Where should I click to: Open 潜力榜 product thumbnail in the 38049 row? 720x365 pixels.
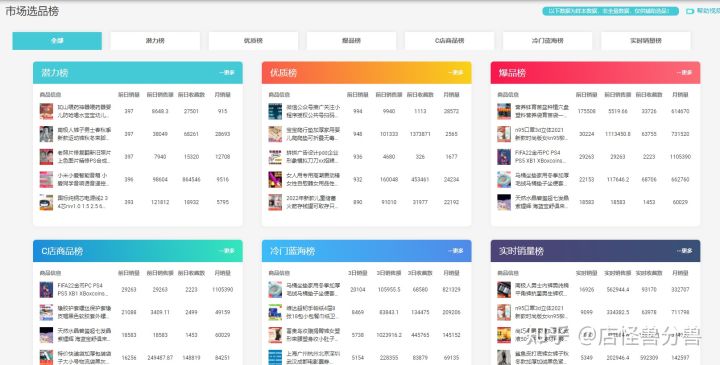[46, 134]
